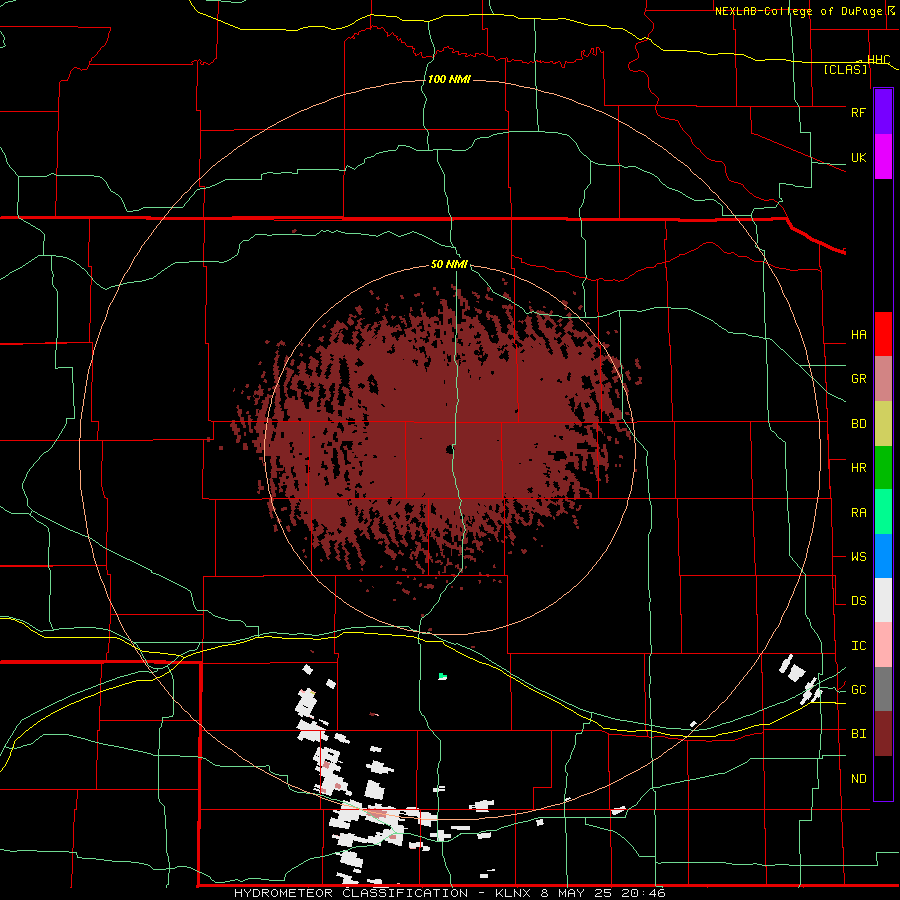Click the white DS legend color swatch
The height and width of the screenshot is (900, 900).
(883, 600)
